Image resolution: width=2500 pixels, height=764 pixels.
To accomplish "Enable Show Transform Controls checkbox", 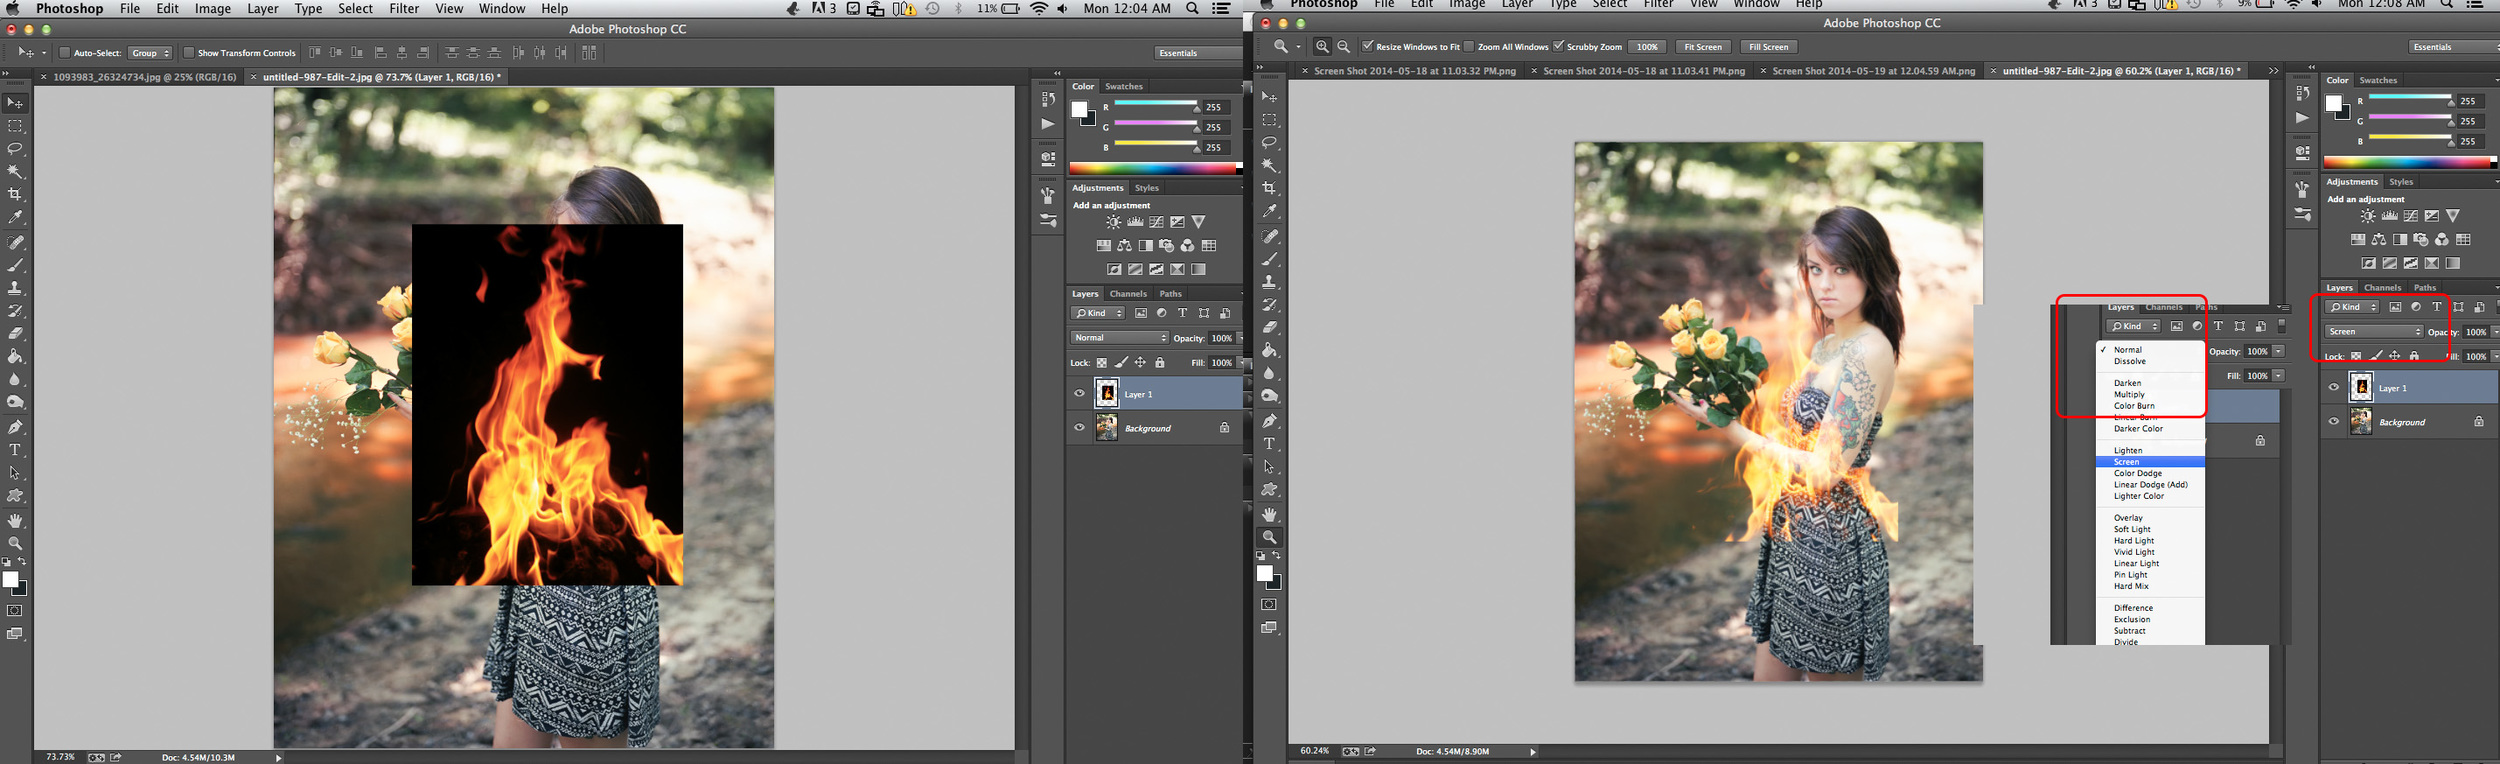I will point(188,53).
